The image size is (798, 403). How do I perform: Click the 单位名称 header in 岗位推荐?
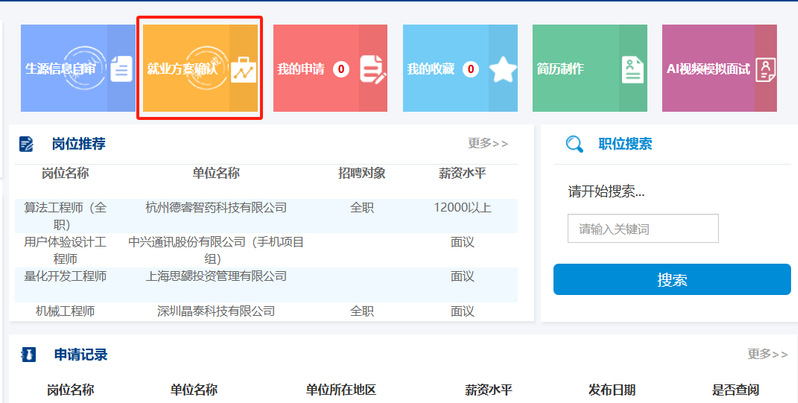pos(216,174)
